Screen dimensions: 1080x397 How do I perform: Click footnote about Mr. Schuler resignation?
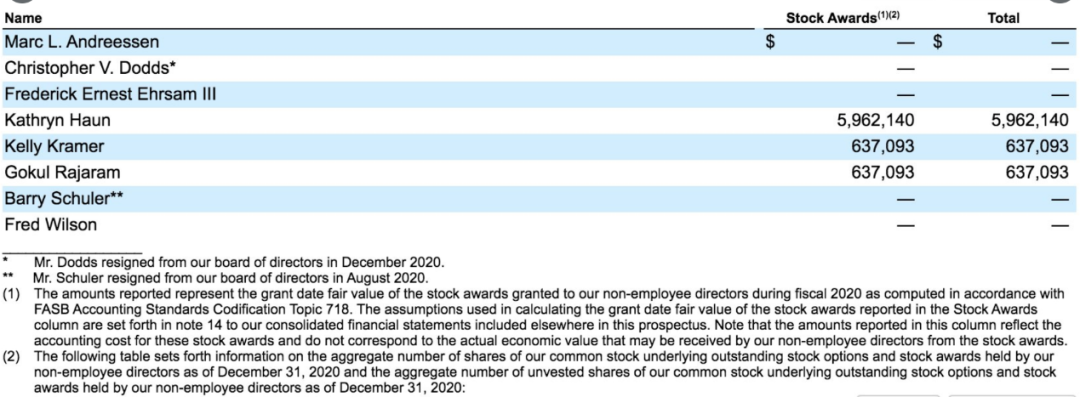[230, 278]
